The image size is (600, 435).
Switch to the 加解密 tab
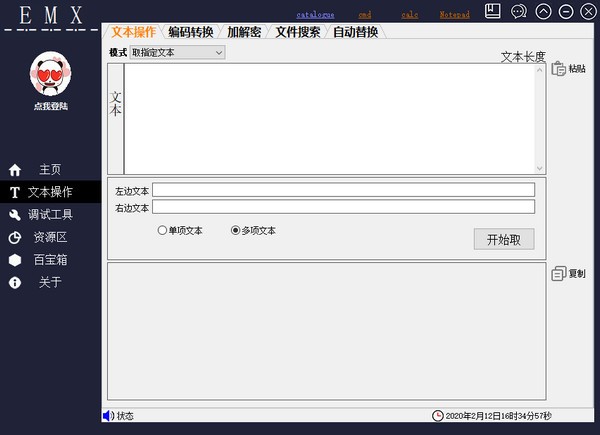coord(243,32)
